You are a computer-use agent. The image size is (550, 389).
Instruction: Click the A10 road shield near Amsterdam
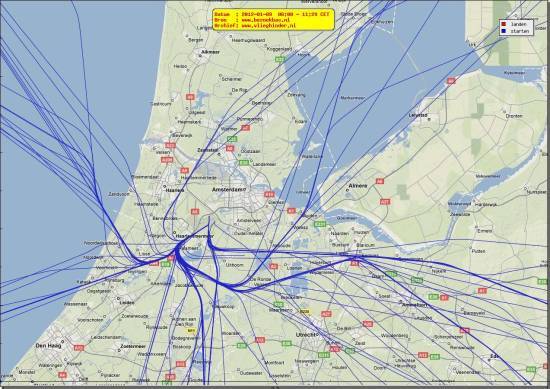269,194
